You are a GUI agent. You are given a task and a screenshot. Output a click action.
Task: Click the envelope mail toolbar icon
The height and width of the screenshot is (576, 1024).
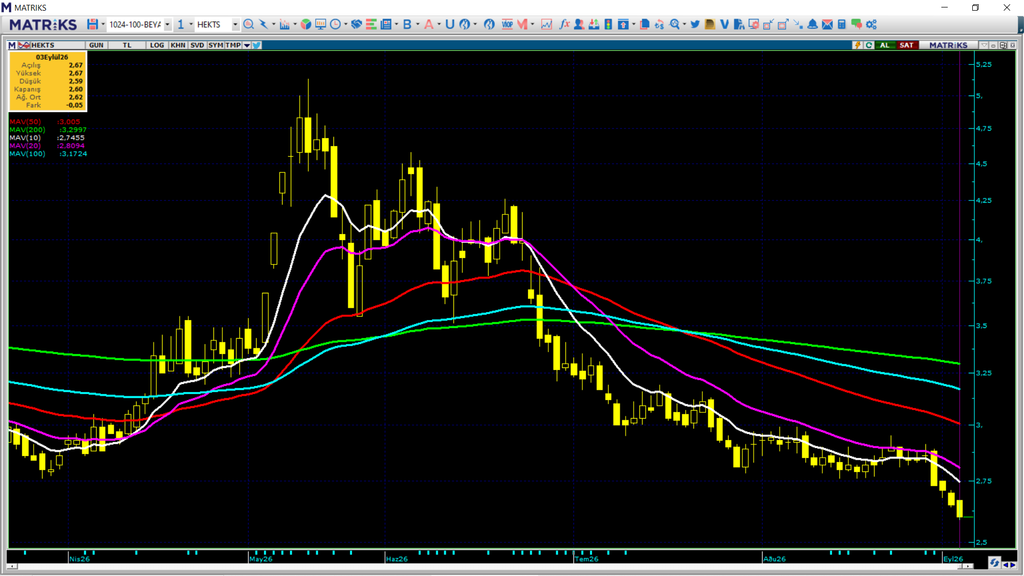pyautogui.click(x=827, y=24)
